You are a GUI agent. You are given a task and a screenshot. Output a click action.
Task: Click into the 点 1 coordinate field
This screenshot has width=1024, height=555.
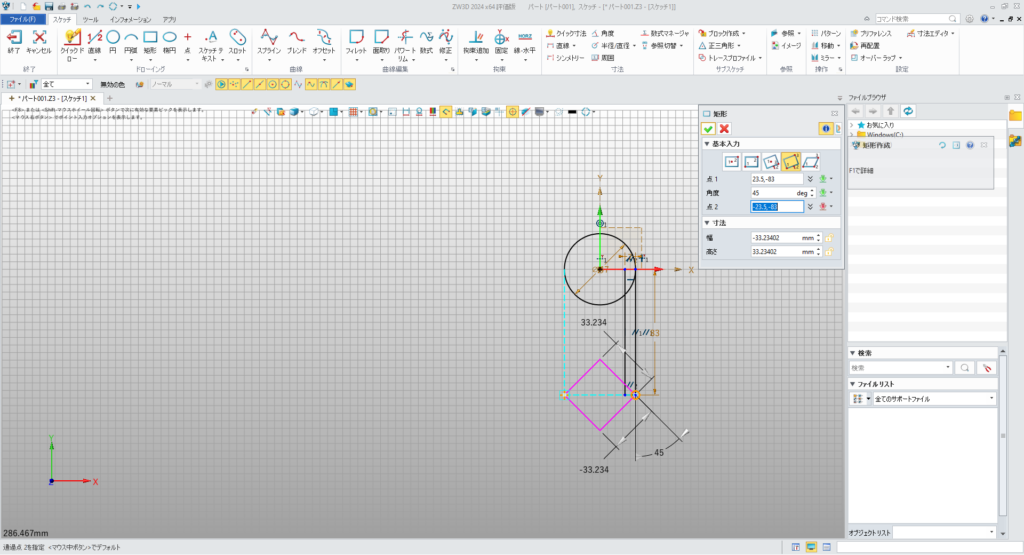click(777, 178)
